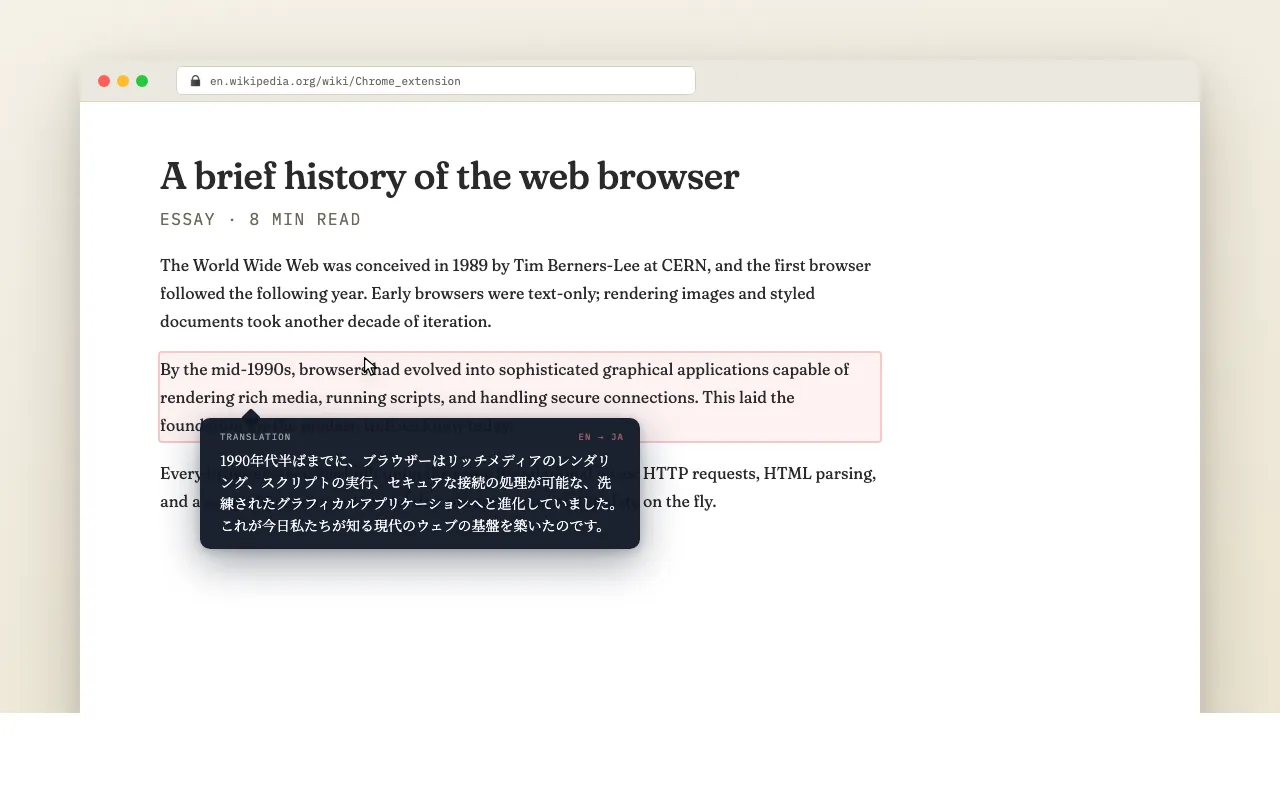Click "documents took another decade of iteration."
The height and width of the screenshot is (800, 1280).
tap(326, 322)
